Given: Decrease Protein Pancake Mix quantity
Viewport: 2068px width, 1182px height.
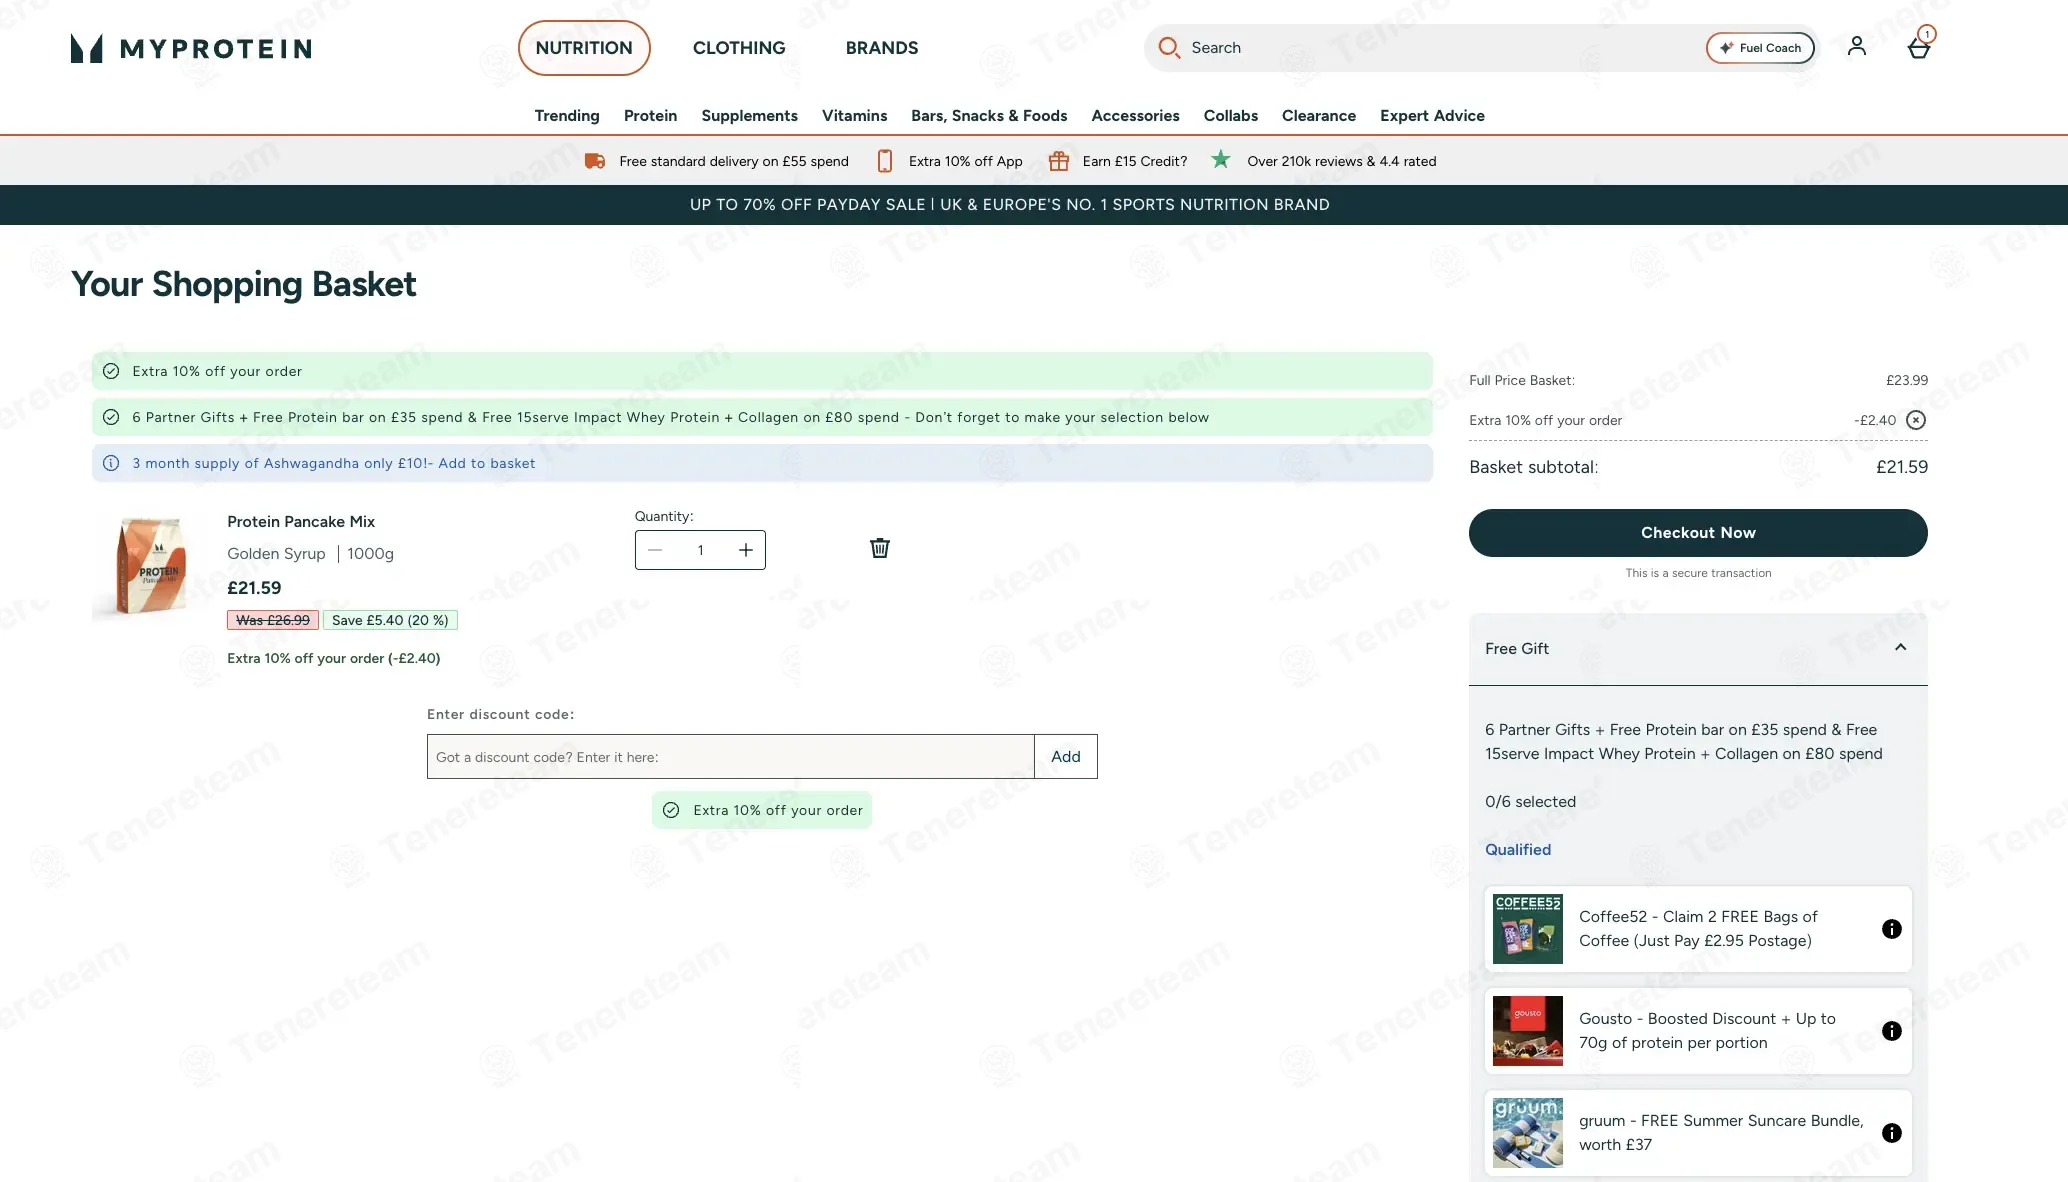Looking at the screenshot, I should (655, 550).
